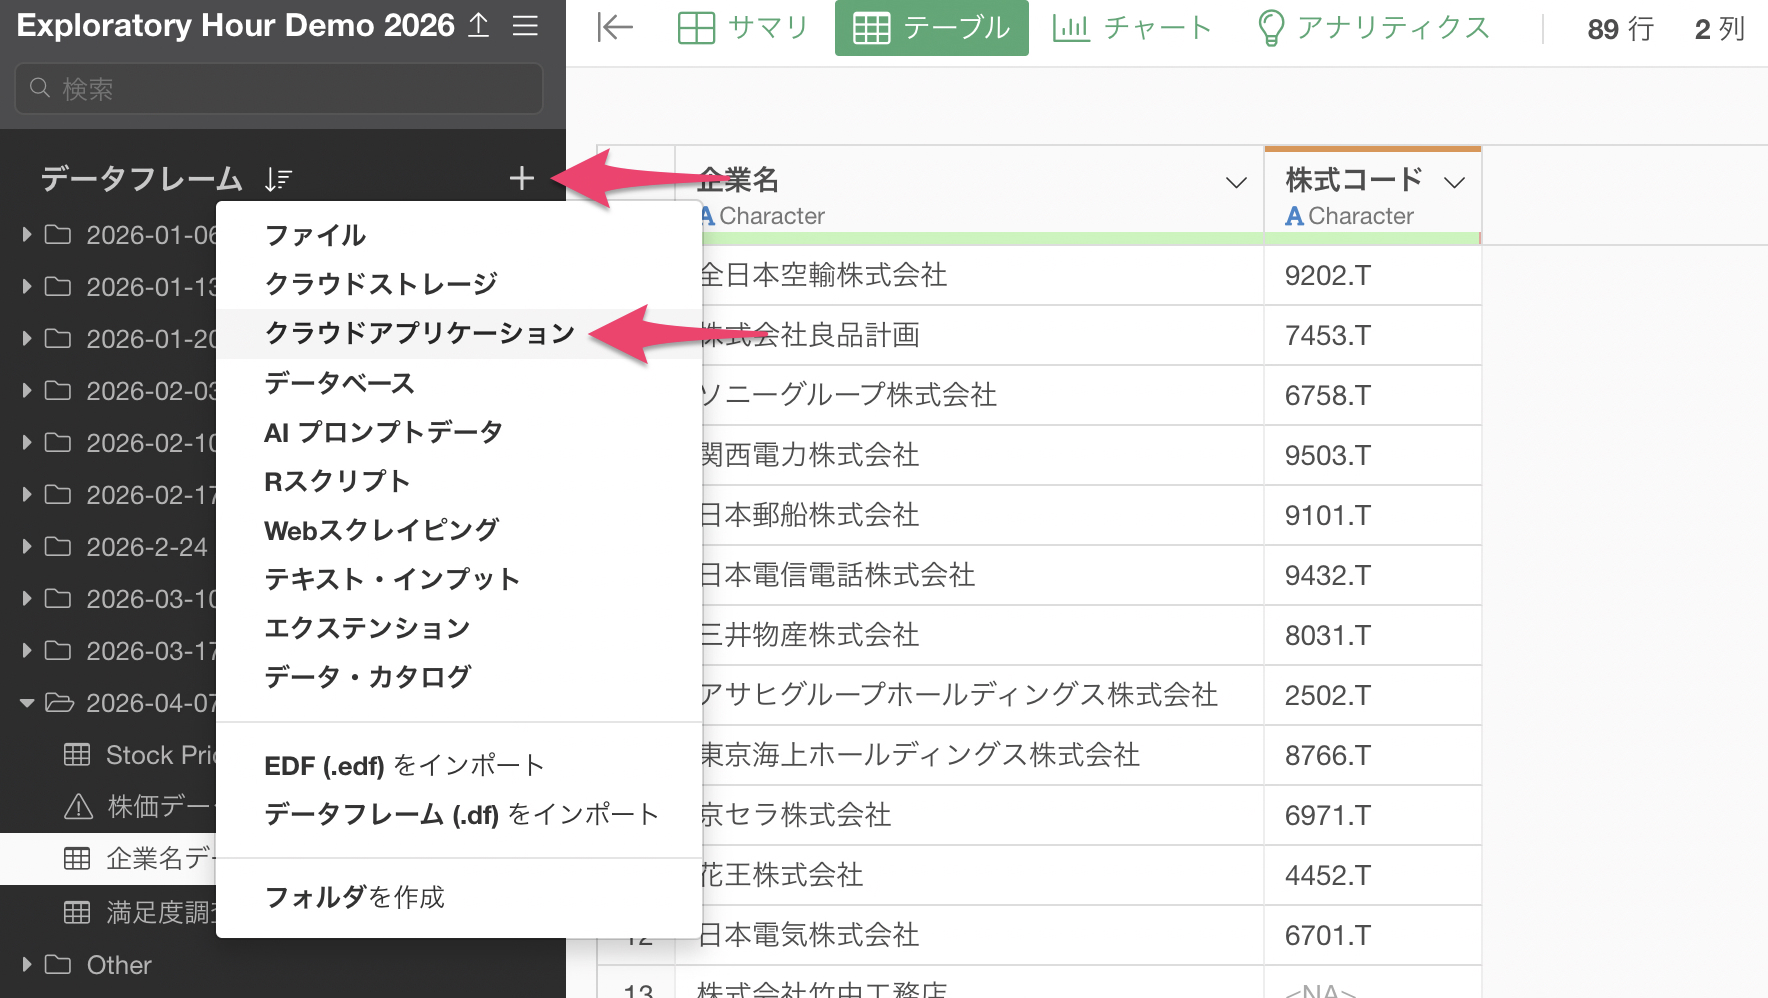Select EDF (.edf) をインポート option

[404, 766]
